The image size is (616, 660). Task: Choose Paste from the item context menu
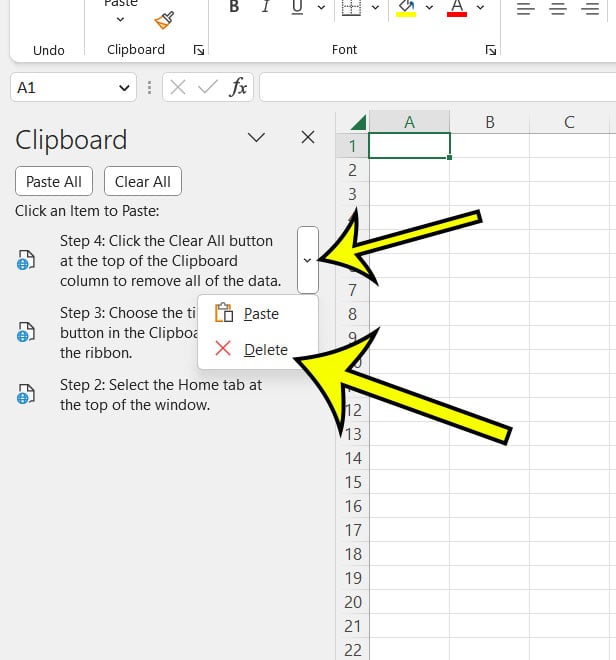[257, 314]
